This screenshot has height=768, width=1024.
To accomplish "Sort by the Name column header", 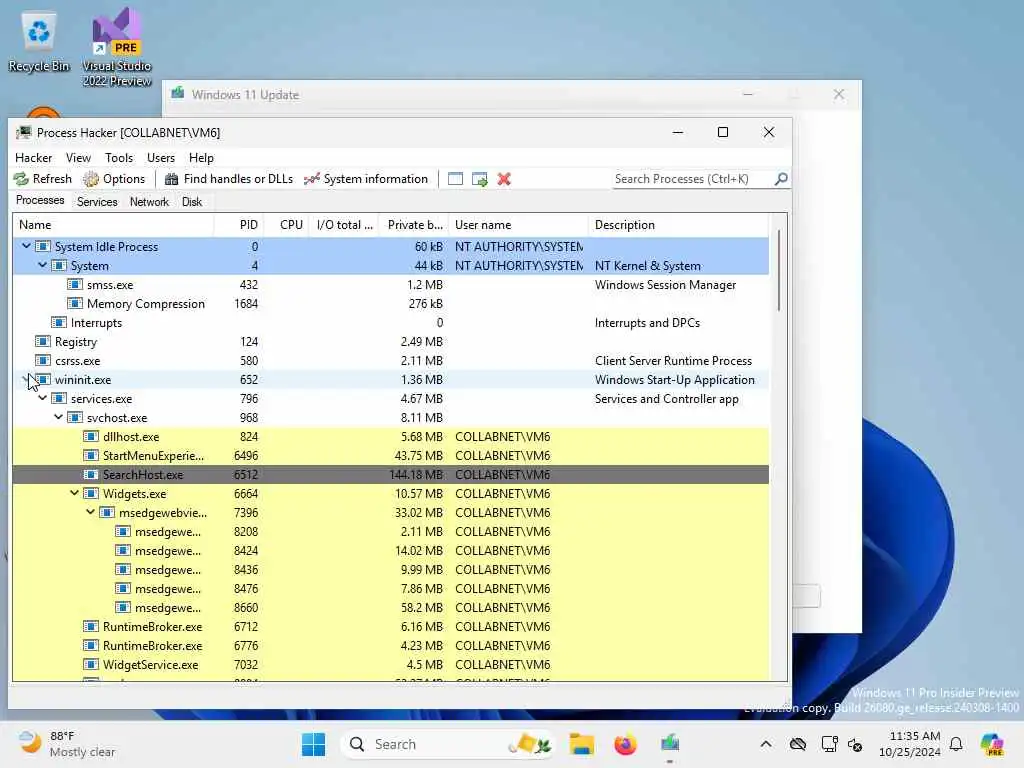I will pos(113,225).
